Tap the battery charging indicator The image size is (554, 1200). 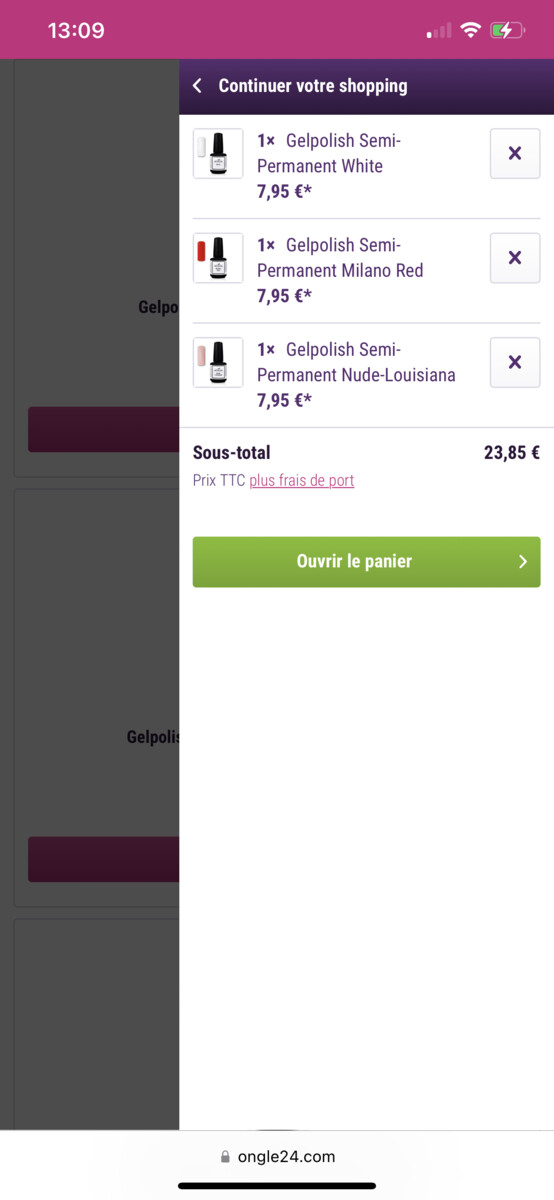(507, 30)
